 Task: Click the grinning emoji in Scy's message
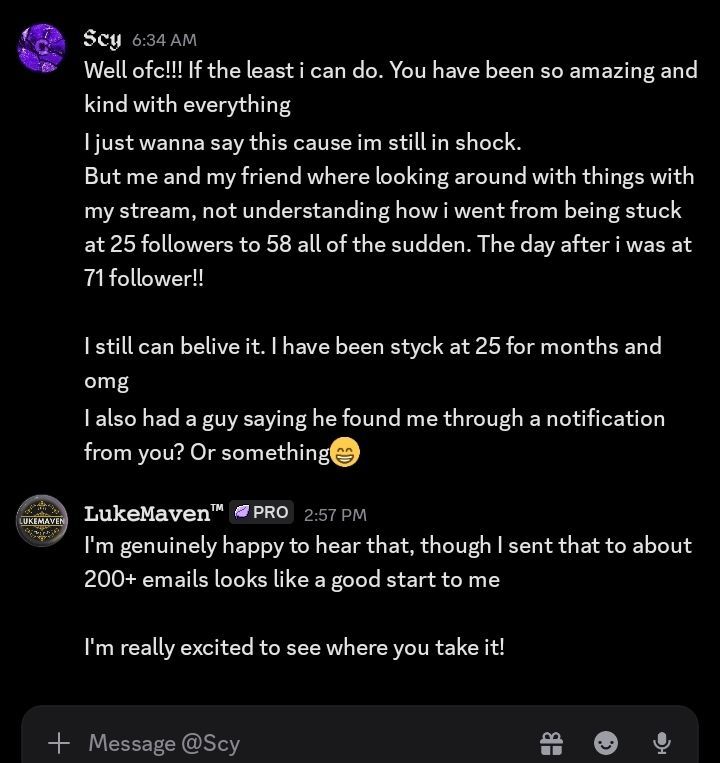click(345, 452)
